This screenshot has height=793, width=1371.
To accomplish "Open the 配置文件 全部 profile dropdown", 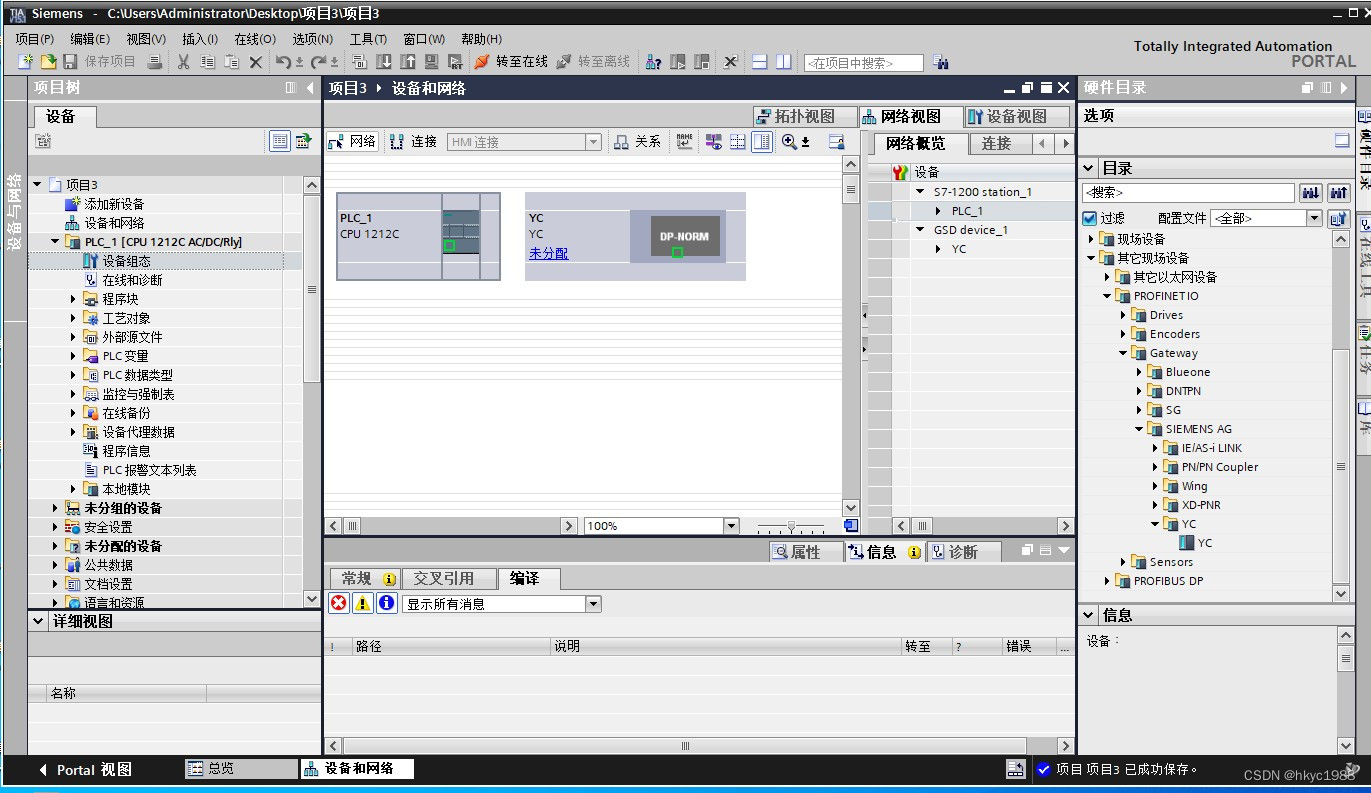I will [x=1315, y=218].
